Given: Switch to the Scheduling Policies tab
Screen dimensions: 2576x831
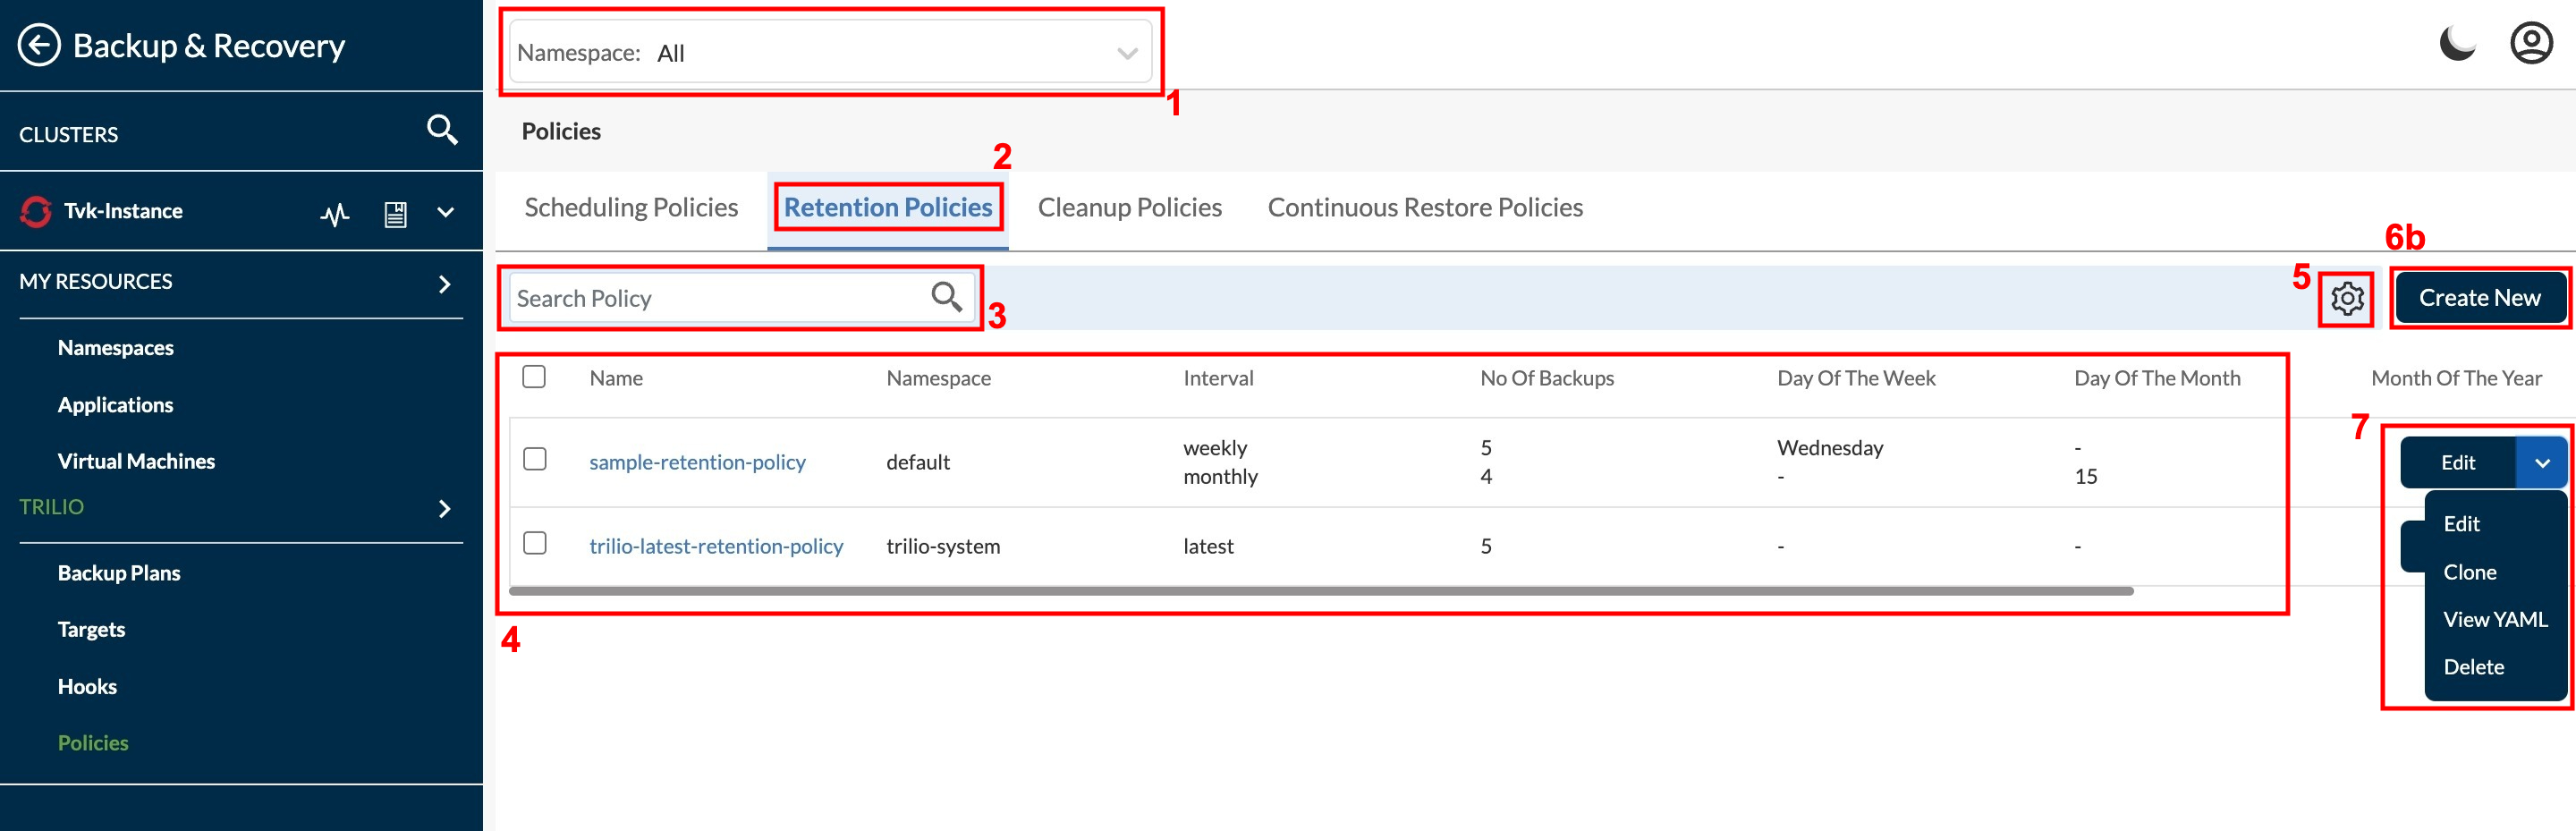Looking at the screenshot, I should 631,207.
